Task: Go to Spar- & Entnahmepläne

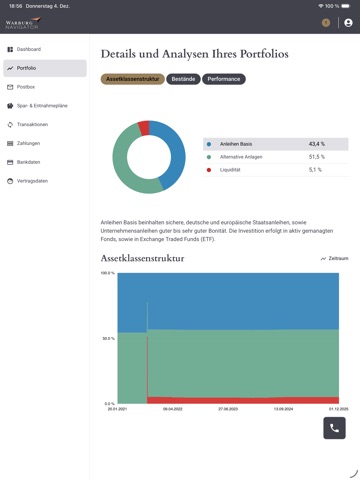Action: point(45,106)
